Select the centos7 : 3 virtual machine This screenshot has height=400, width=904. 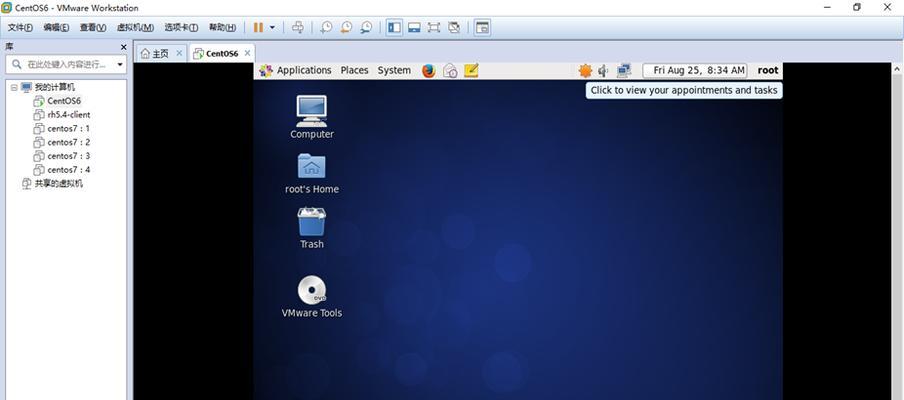(x=69, y=156)
